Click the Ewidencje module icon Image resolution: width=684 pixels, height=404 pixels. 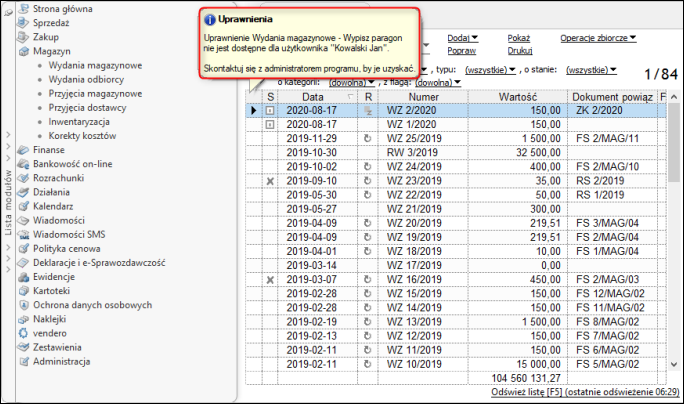tap(24, 277)
